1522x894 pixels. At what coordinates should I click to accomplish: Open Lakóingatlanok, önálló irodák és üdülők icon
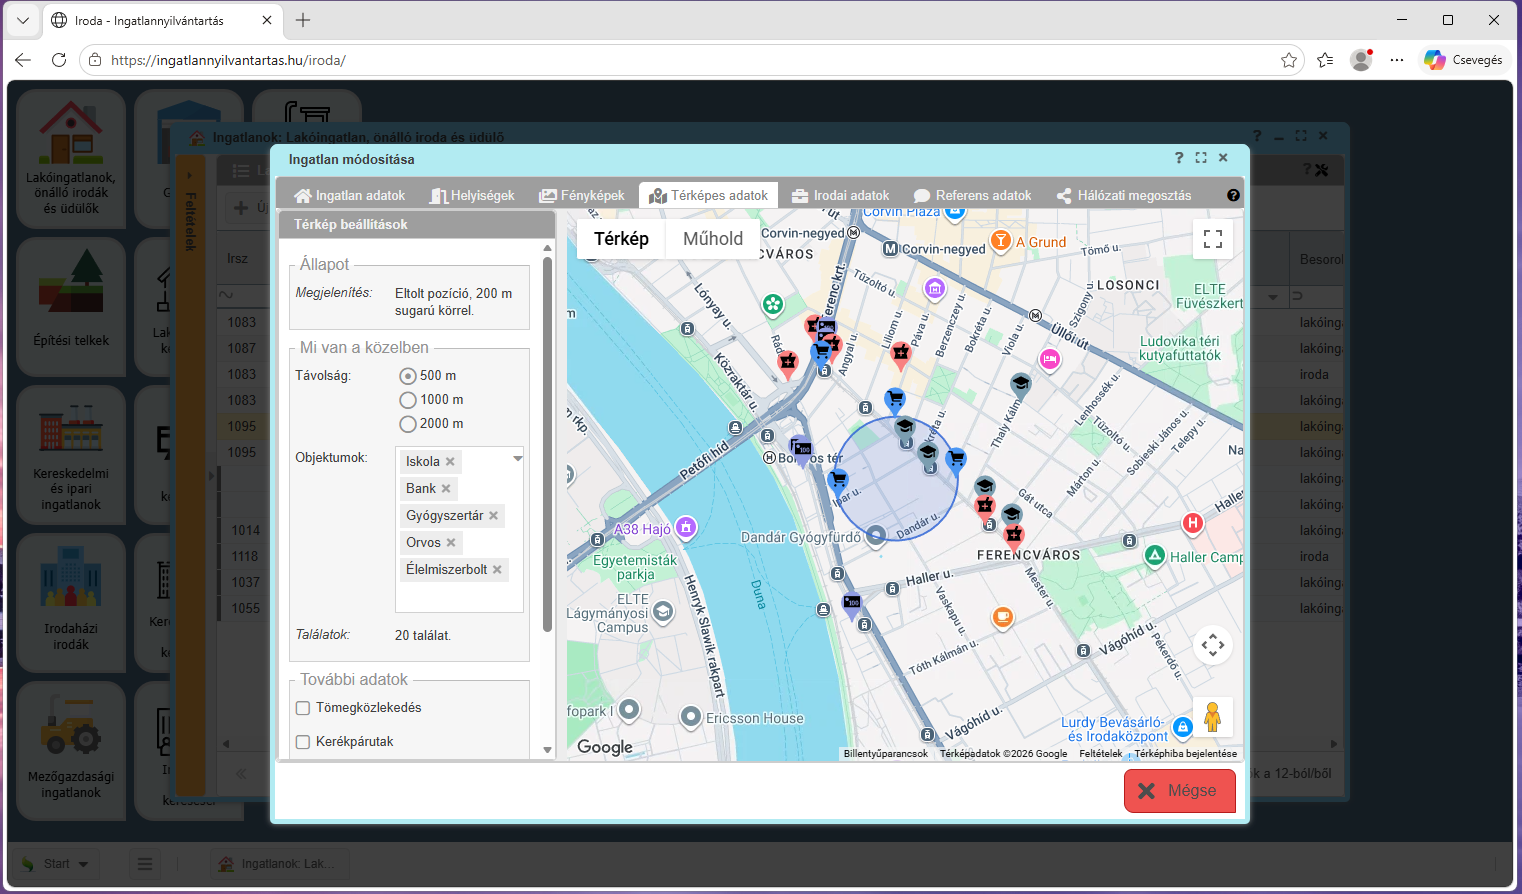point(71,158)
